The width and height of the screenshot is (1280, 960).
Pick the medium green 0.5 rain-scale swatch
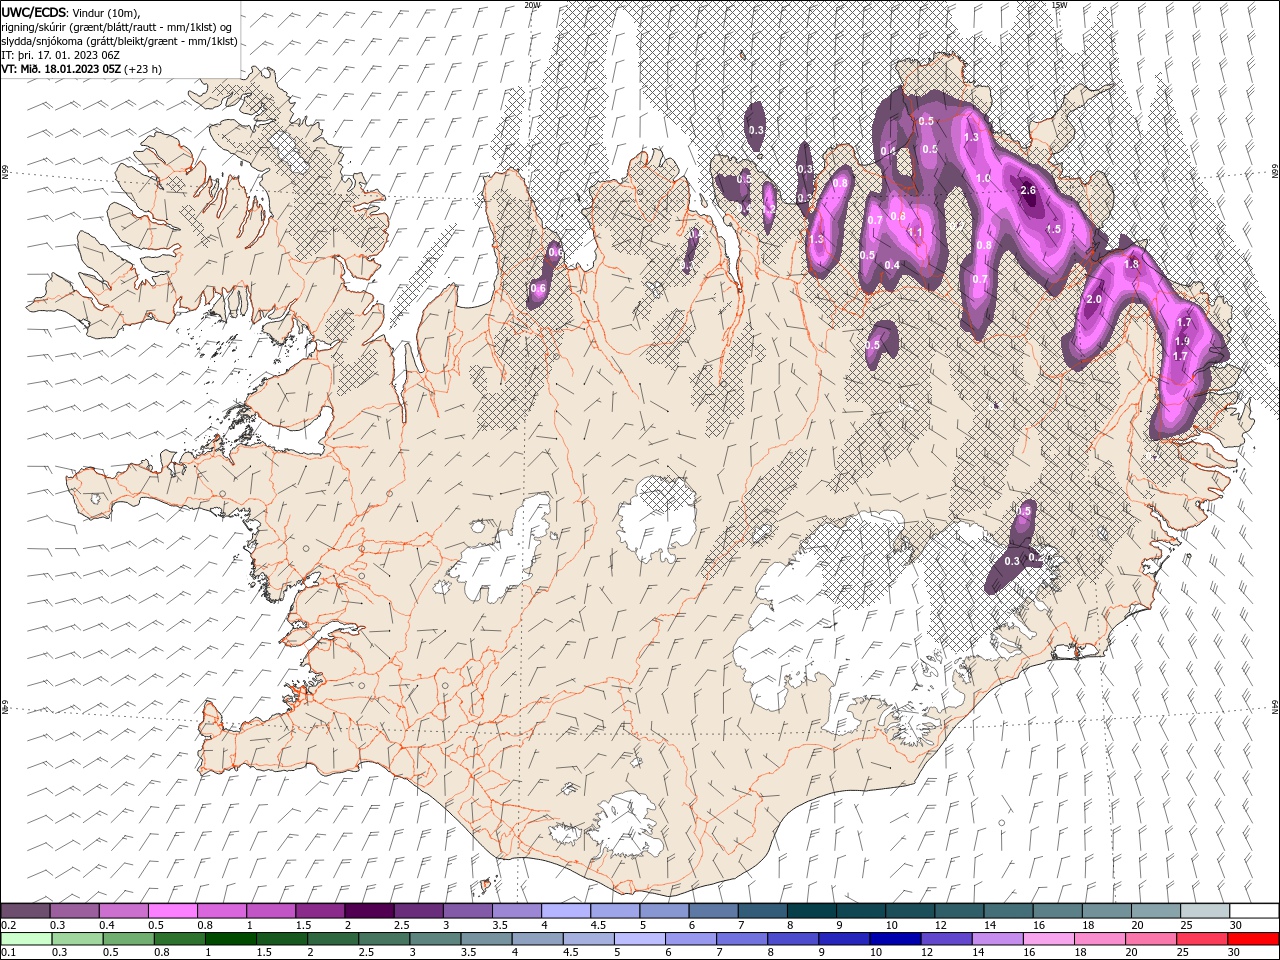(x=128, y=939)
